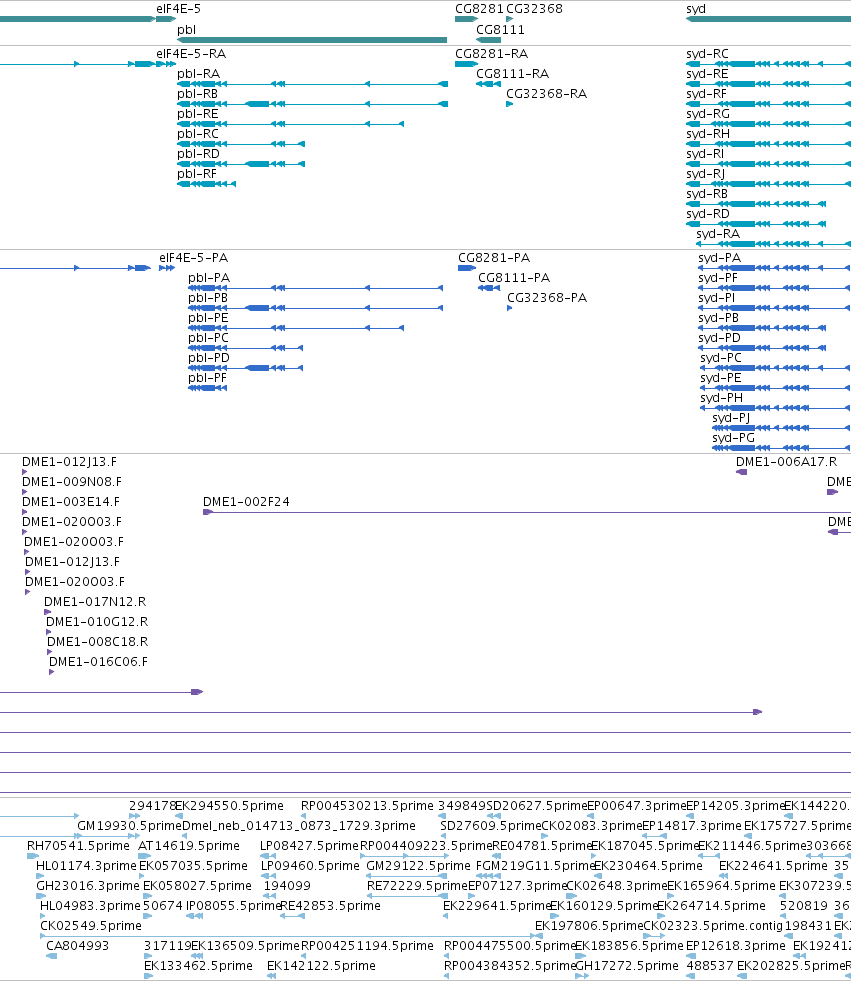Select the RP004384352.5prime EST label
Viewport: 851px width, 981px height.
pos(509,966)
